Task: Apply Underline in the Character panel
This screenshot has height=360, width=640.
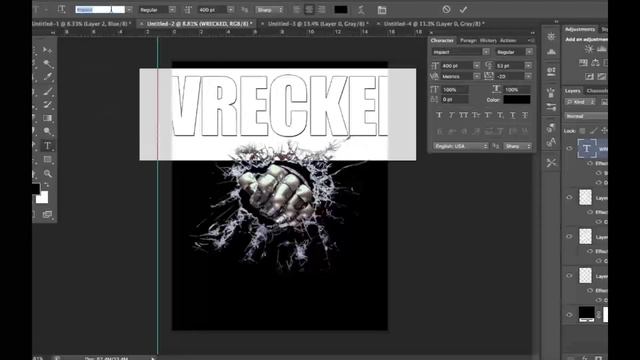Action: pyautogui.click(x=513, y=116)
